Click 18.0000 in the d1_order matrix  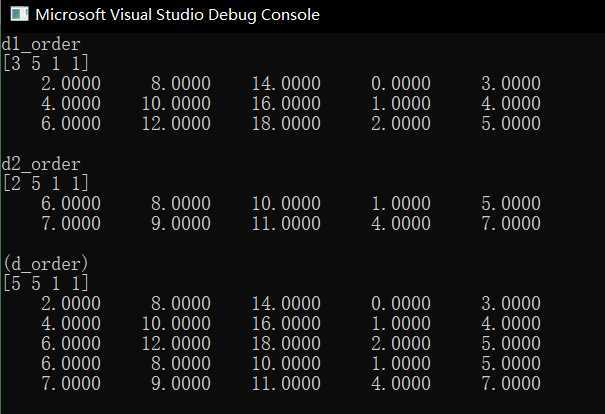point(286,123)
